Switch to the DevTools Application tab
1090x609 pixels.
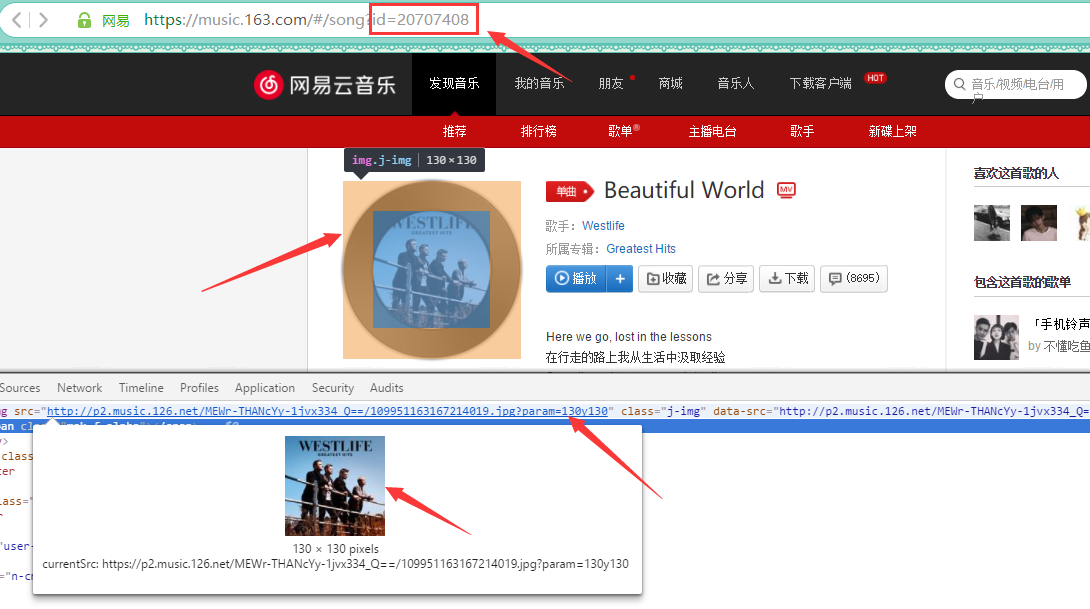[x=265, y=388]
